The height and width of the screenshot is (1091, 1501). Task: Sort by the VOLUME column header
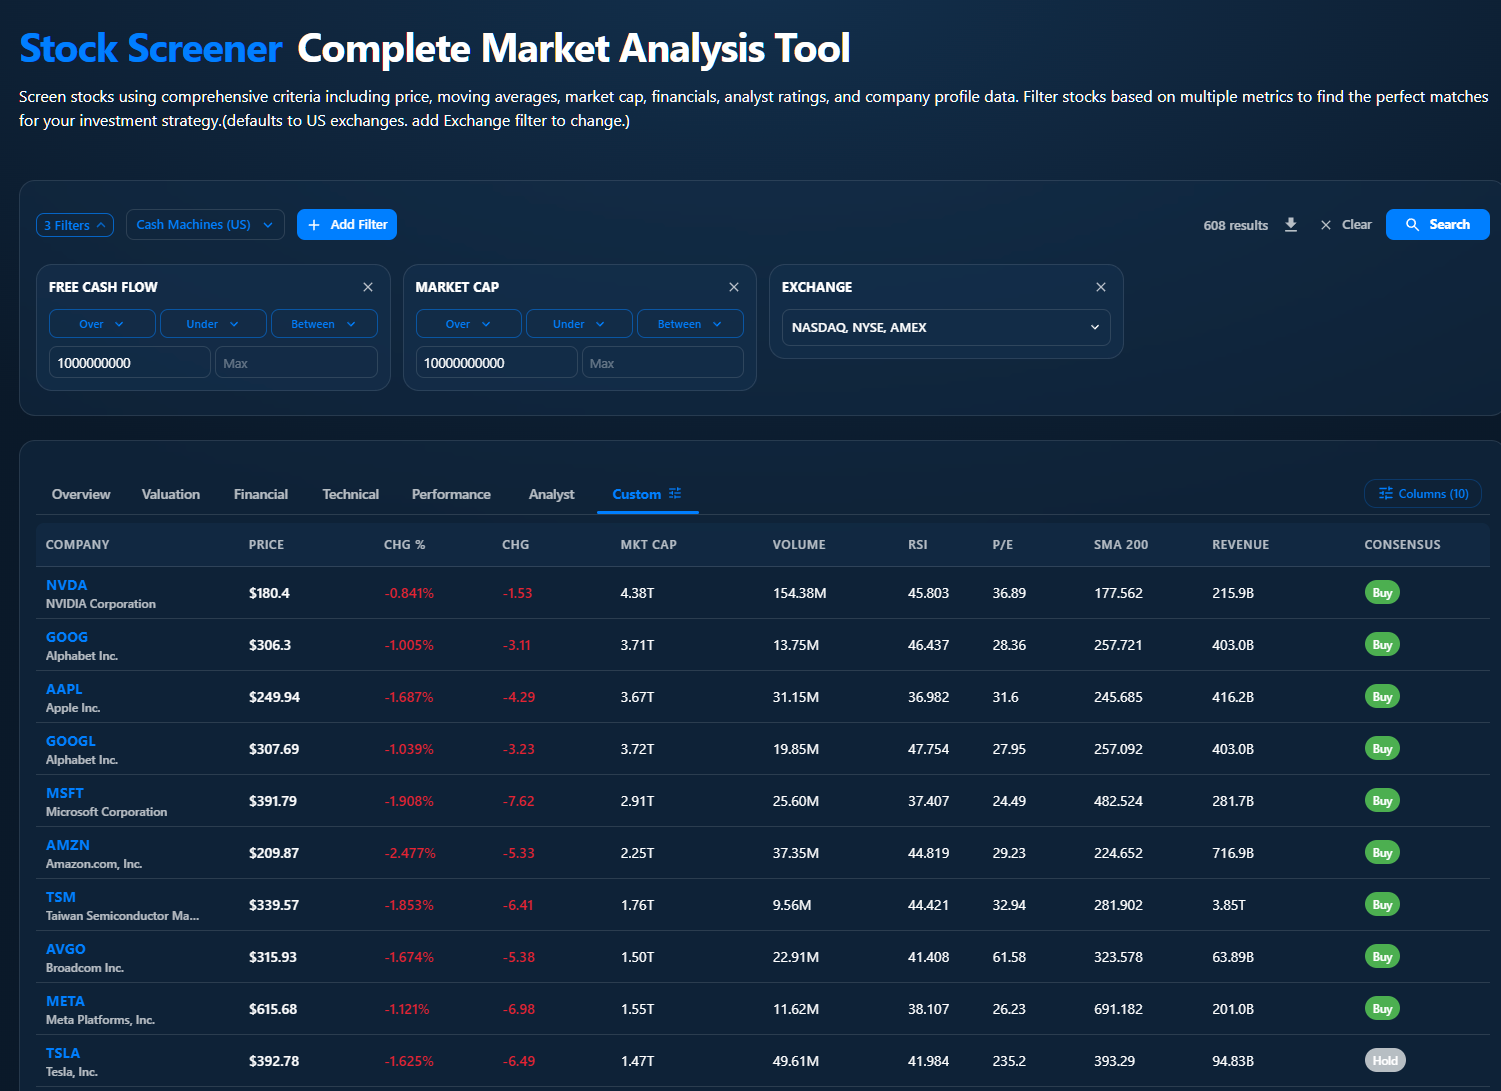799,545
